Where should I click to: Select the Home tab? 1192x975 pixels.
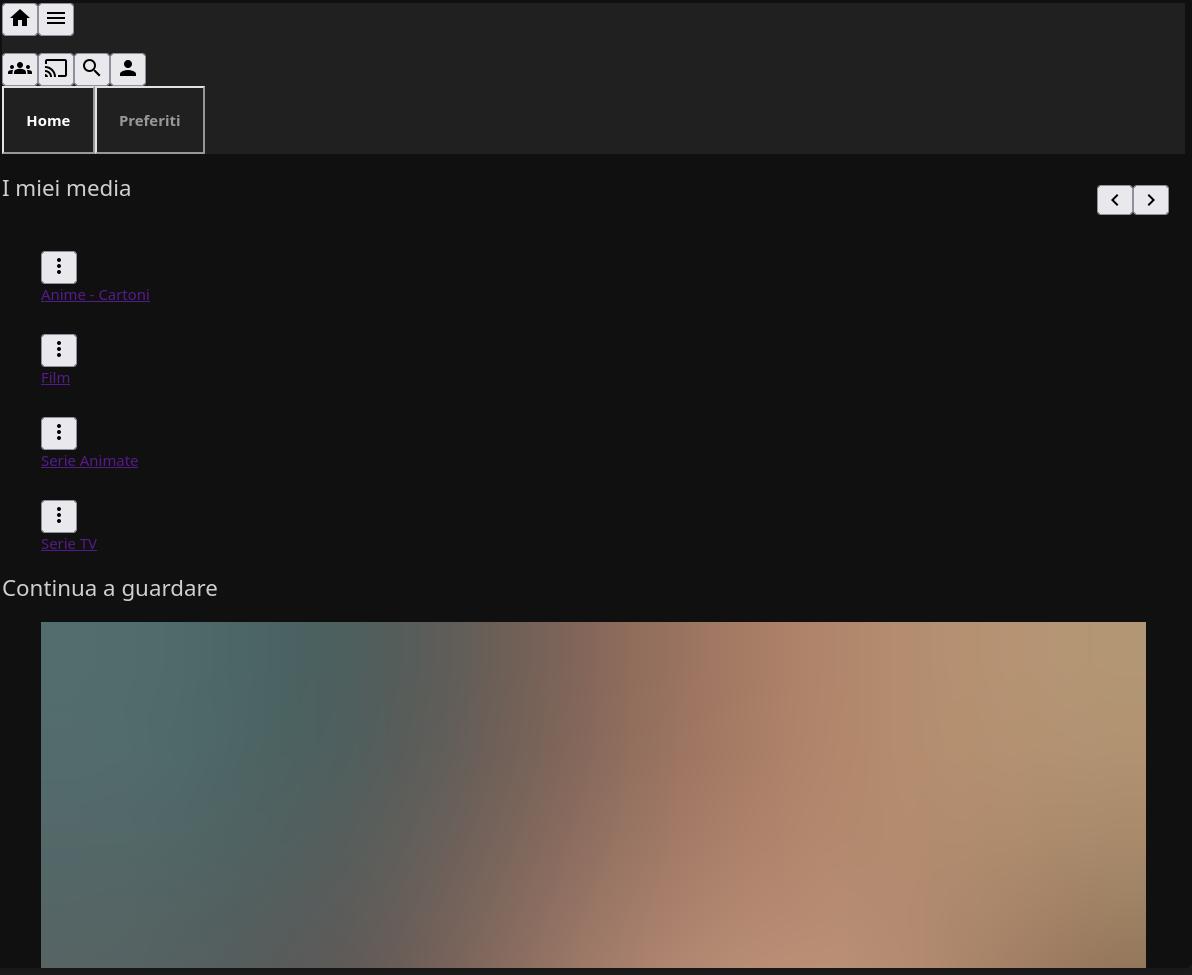[48, 120]
